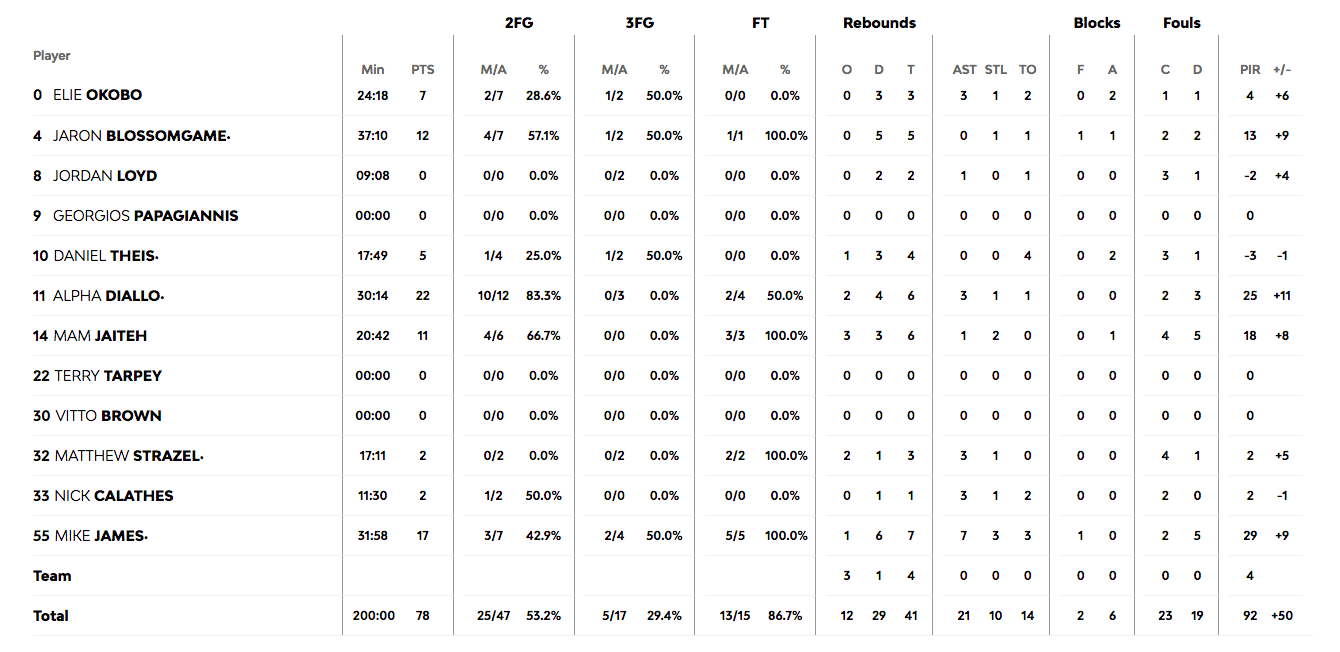Select Nick Calathes player name
The height and width of the screenshot is (652, 1340).
(114, 496)
